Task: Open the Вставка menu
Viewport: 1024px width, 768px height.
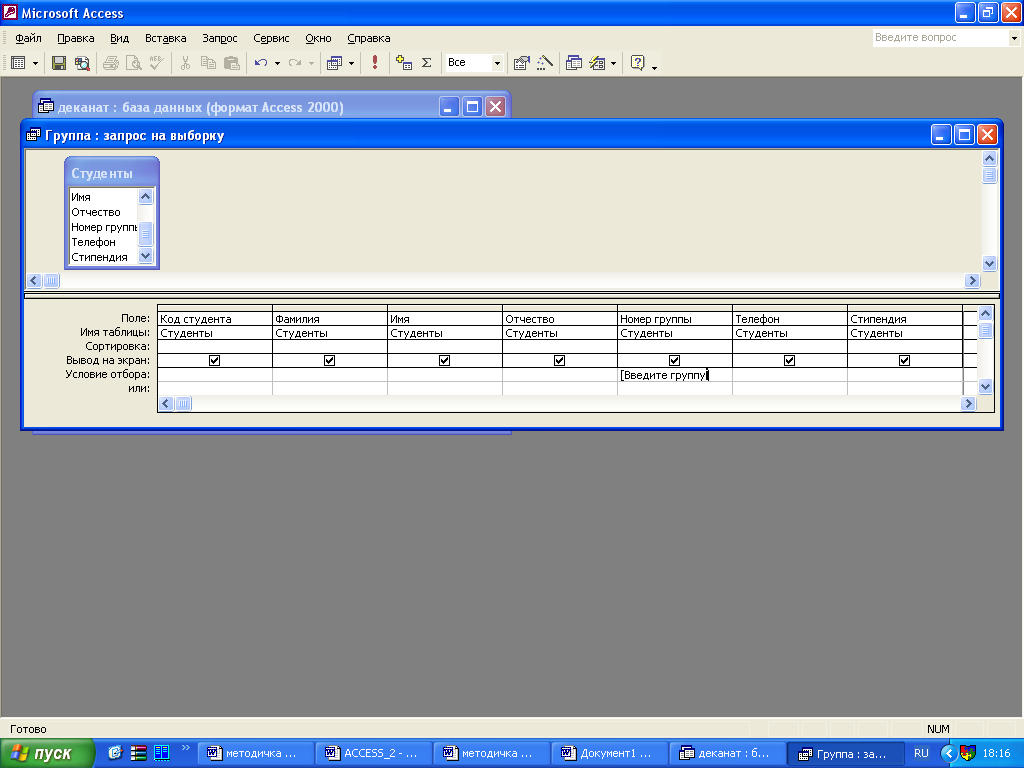Action: [165, 38]
